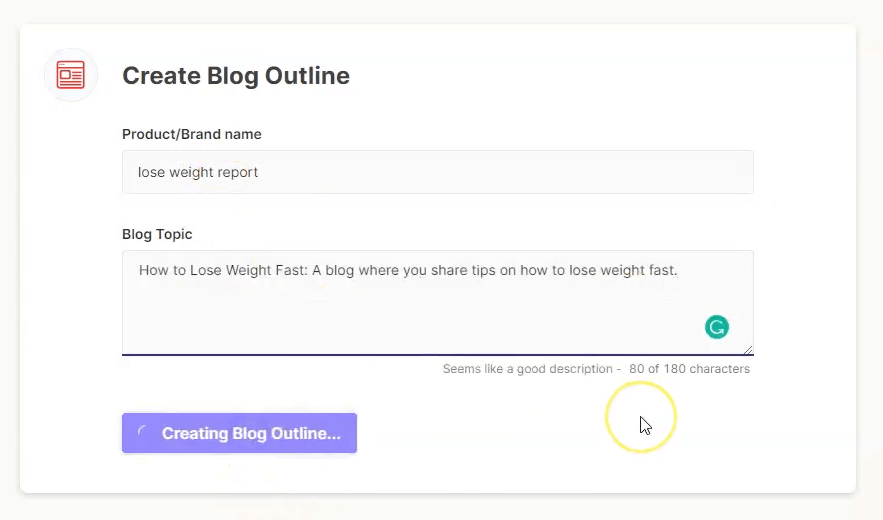The height and width of the screenshot is (520, 883).
Task: Click the word "Fast:" in the blog topic
Action: tap(292, 270)
